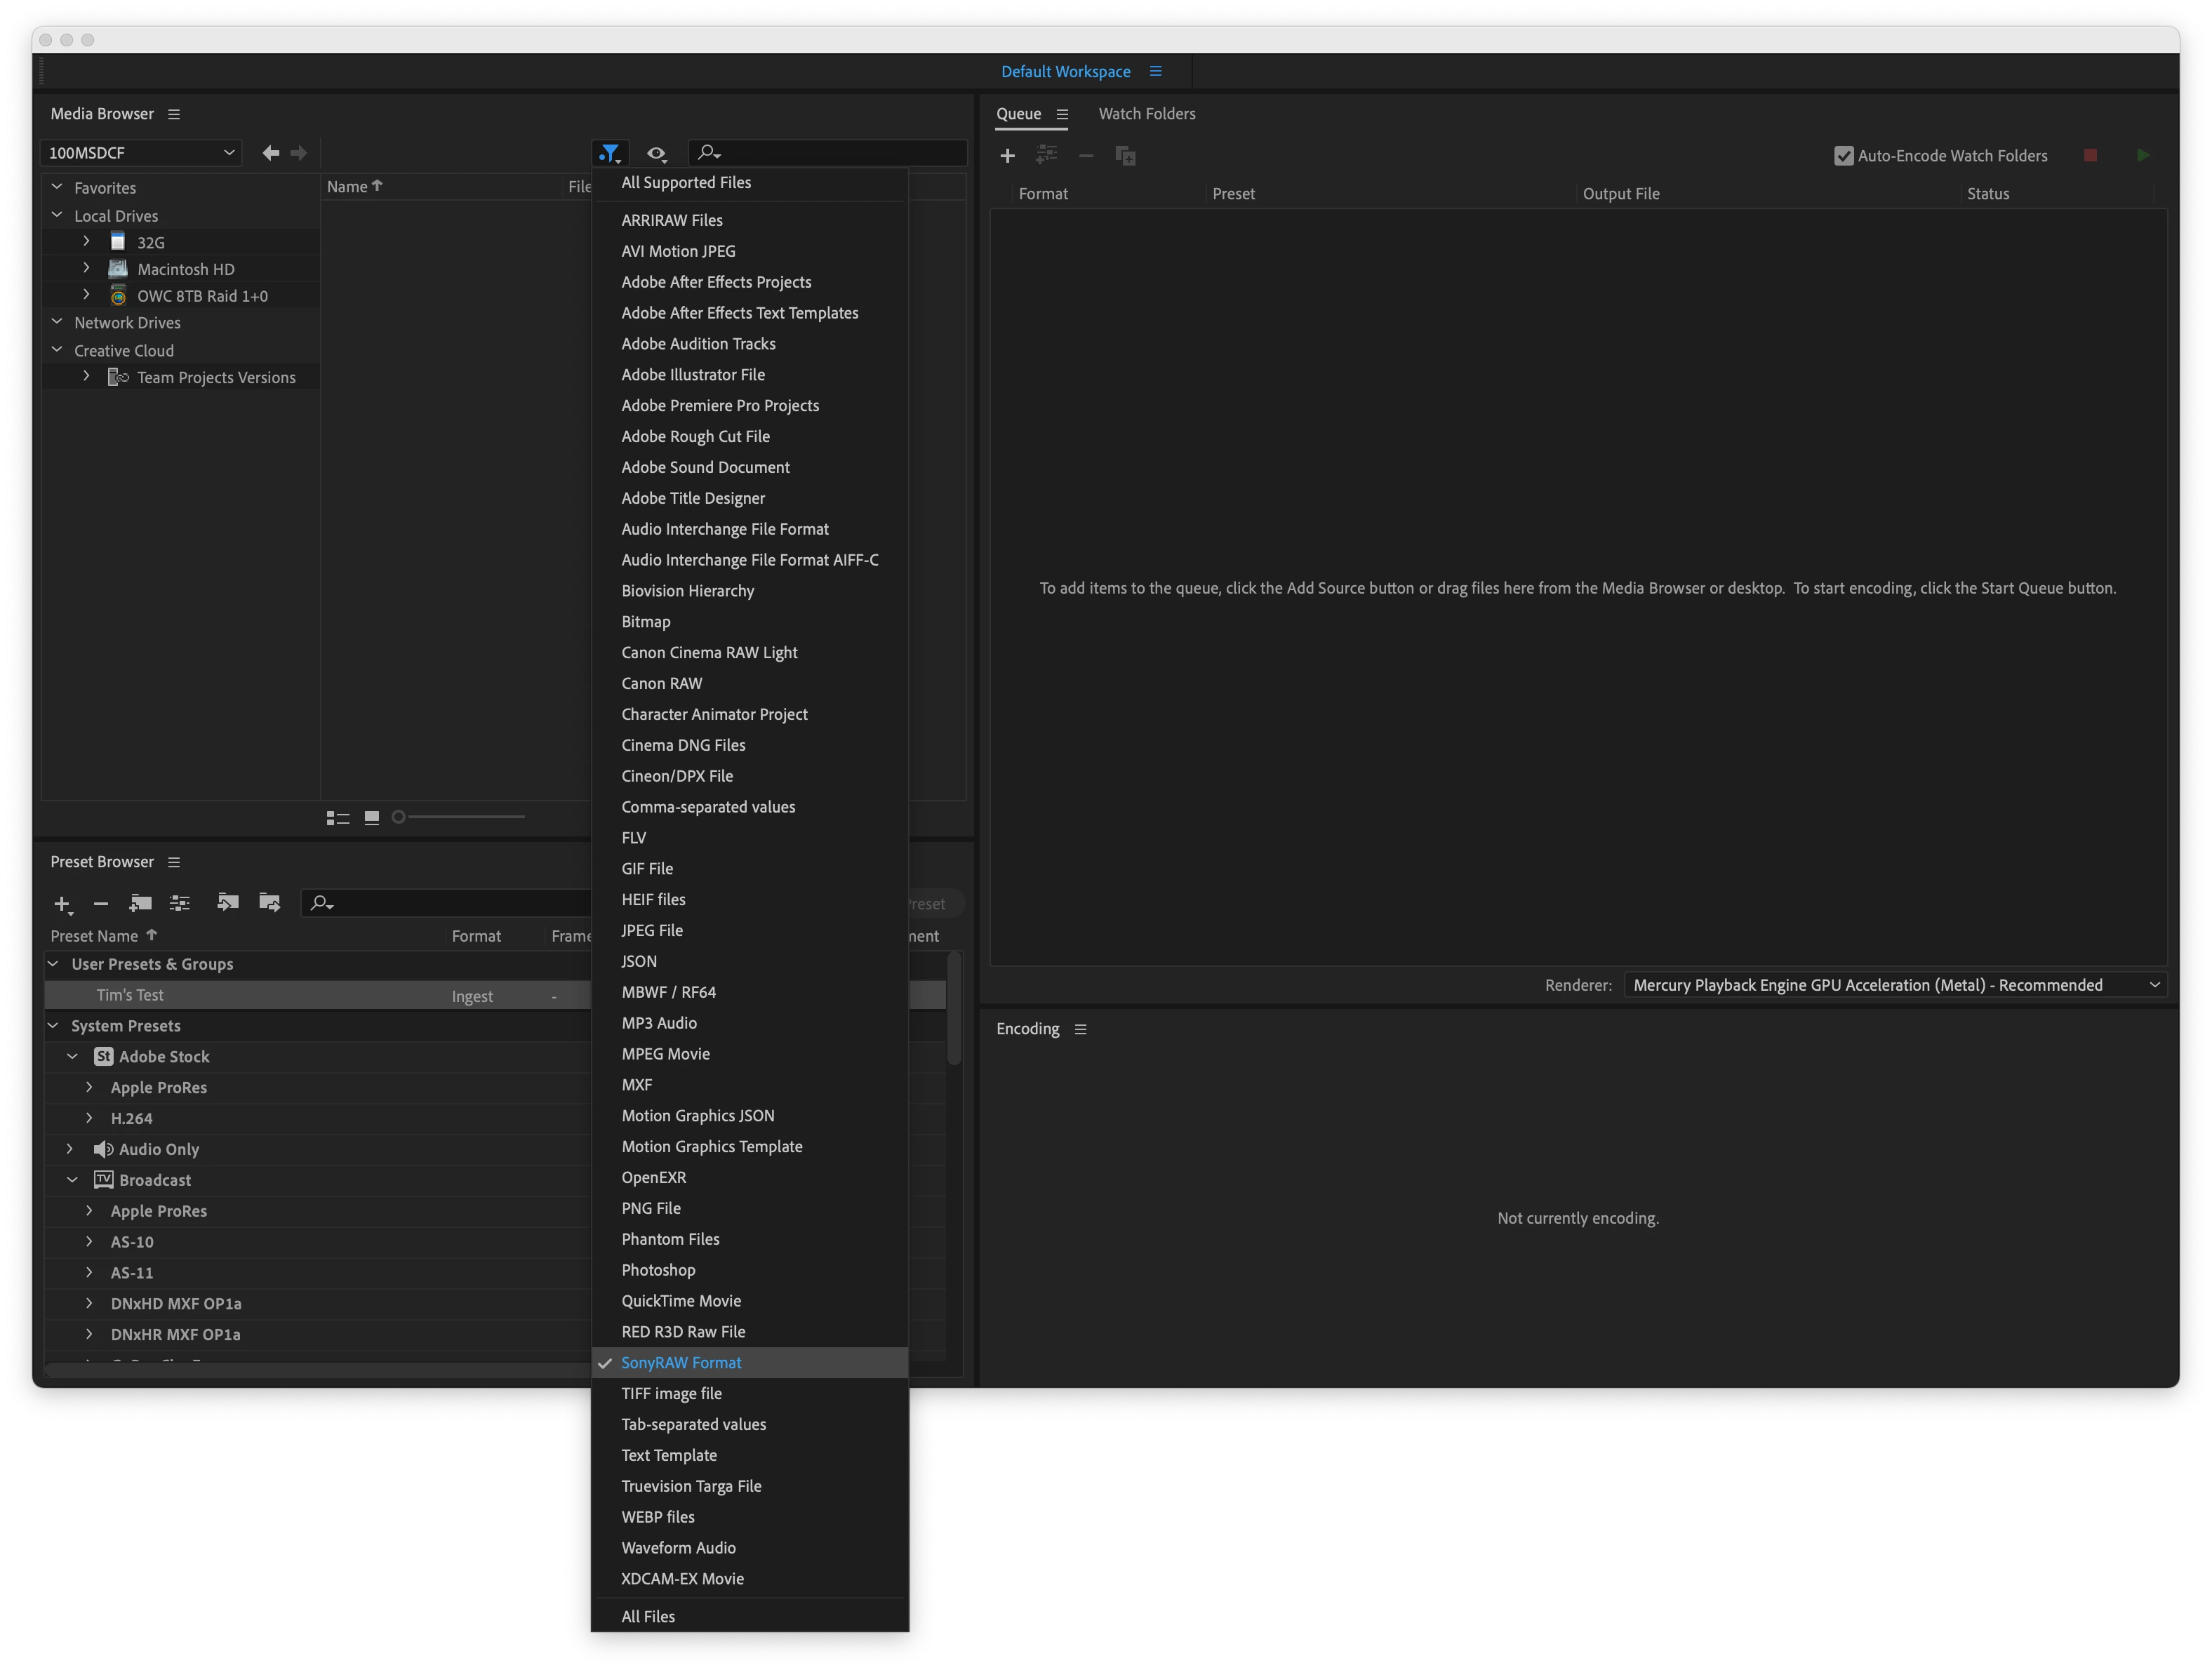The width and height of the screenshot is (2212, 1670).
Task: Click the Create New Preset plus icon
Action: point(62,904)
